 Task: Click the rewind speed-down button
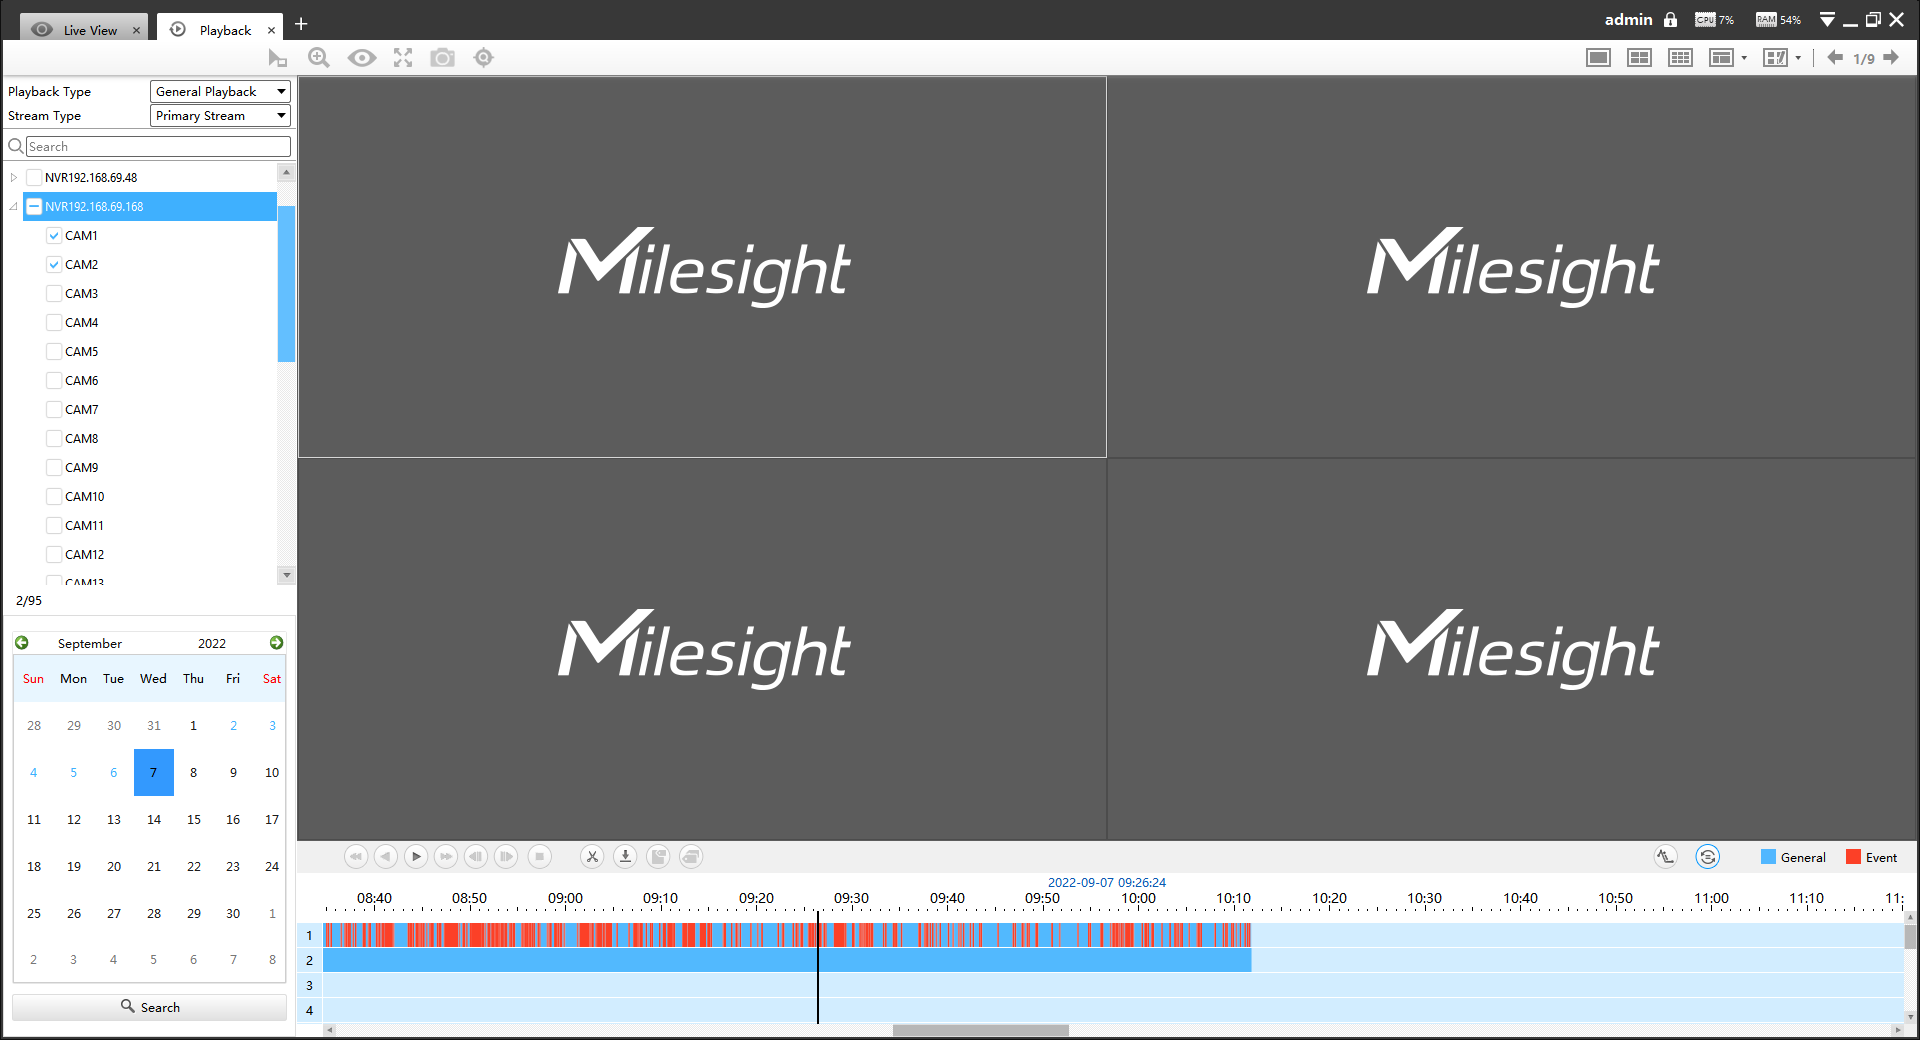coord(355,857)
